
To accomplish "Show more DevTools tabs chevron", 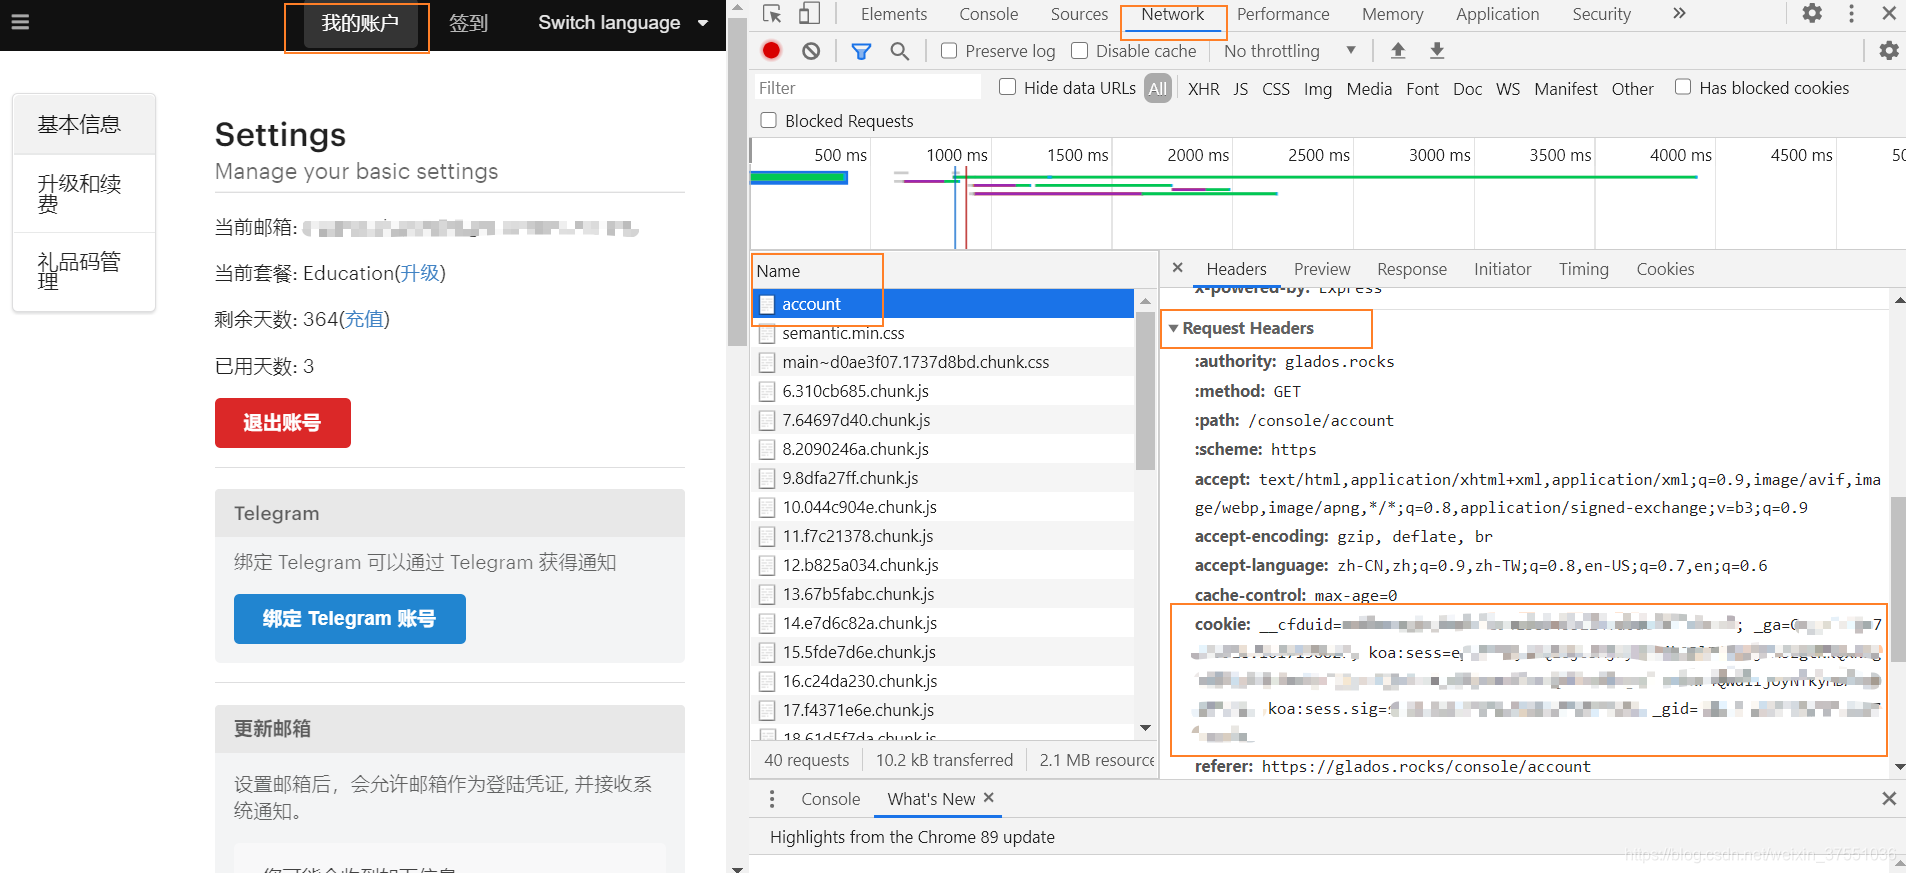I will [1679, 14].
